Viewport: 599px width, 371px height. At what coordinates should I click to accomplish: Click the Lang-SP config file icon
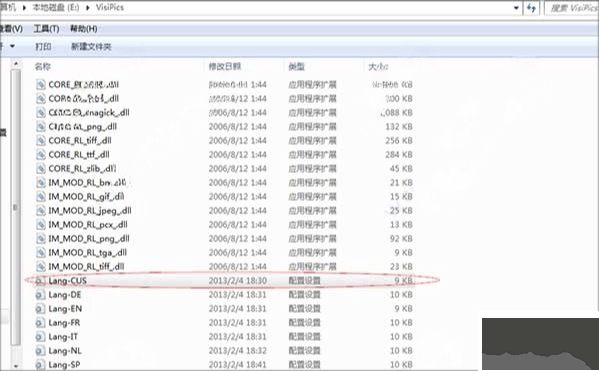click(40, 365)
